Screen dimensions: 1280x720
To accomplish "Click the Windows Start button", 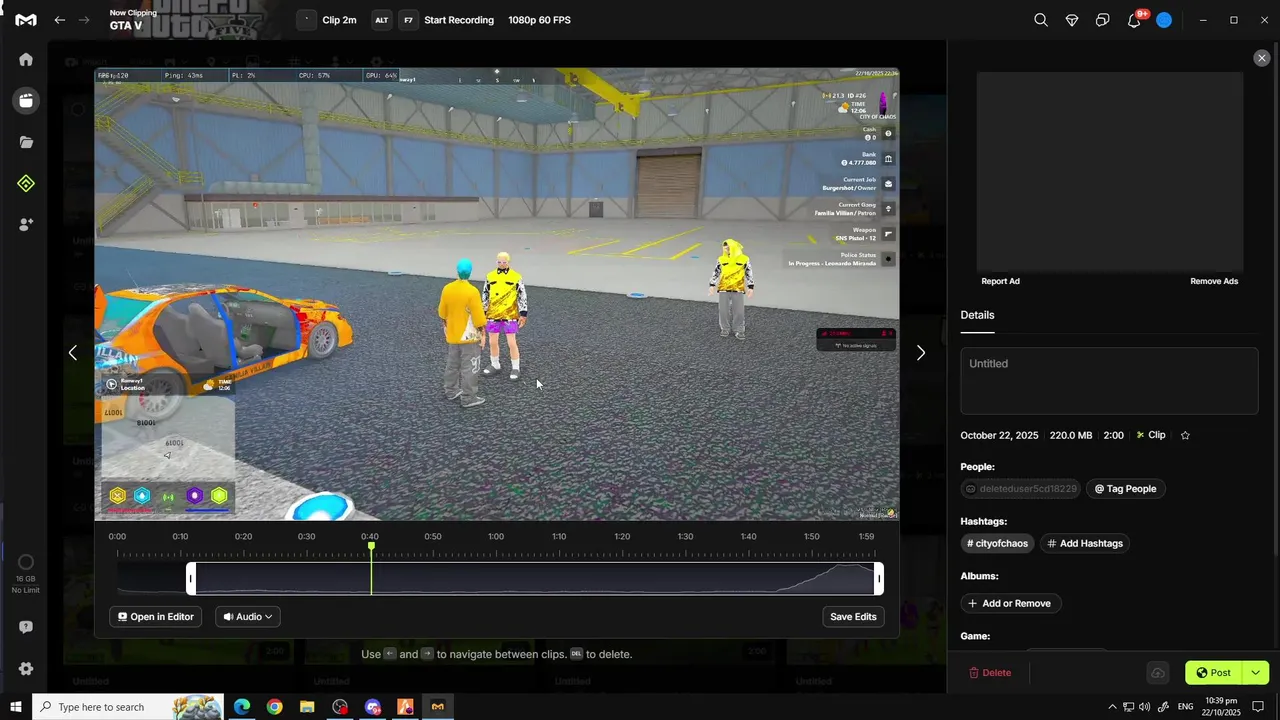I will [15, 707].
